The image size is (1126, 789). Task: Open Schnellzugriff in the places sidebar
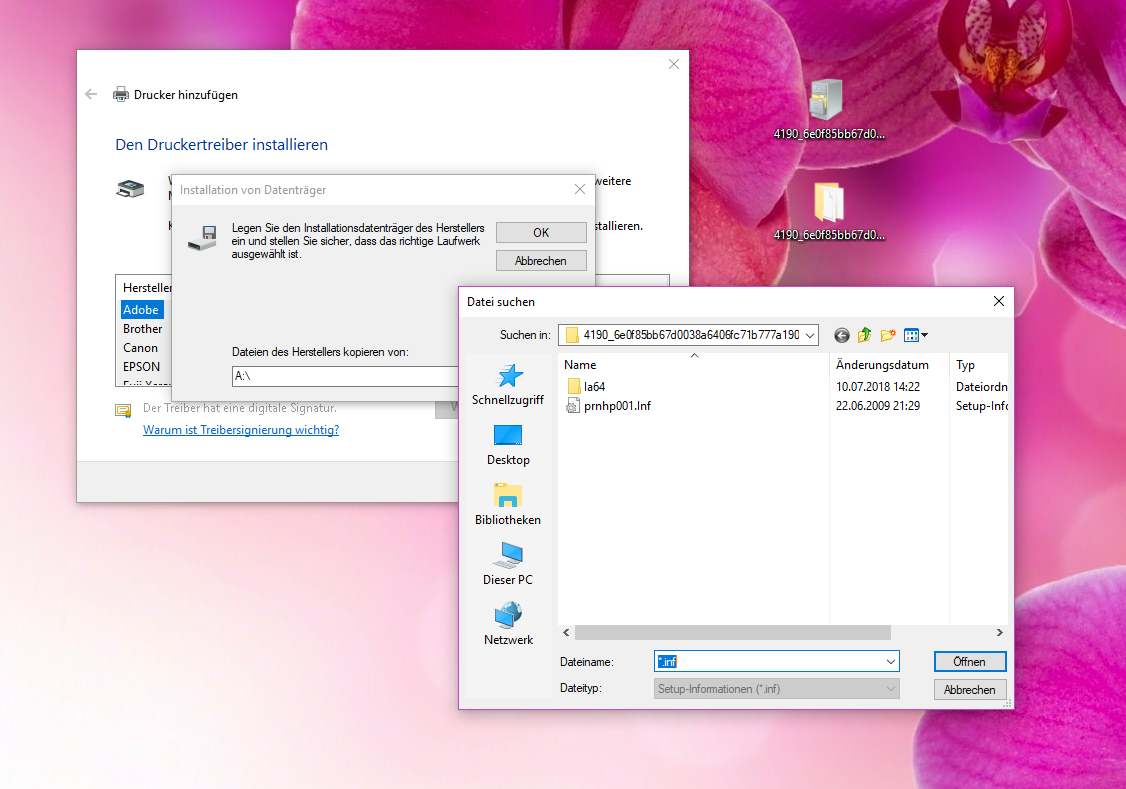coord(508,385)
